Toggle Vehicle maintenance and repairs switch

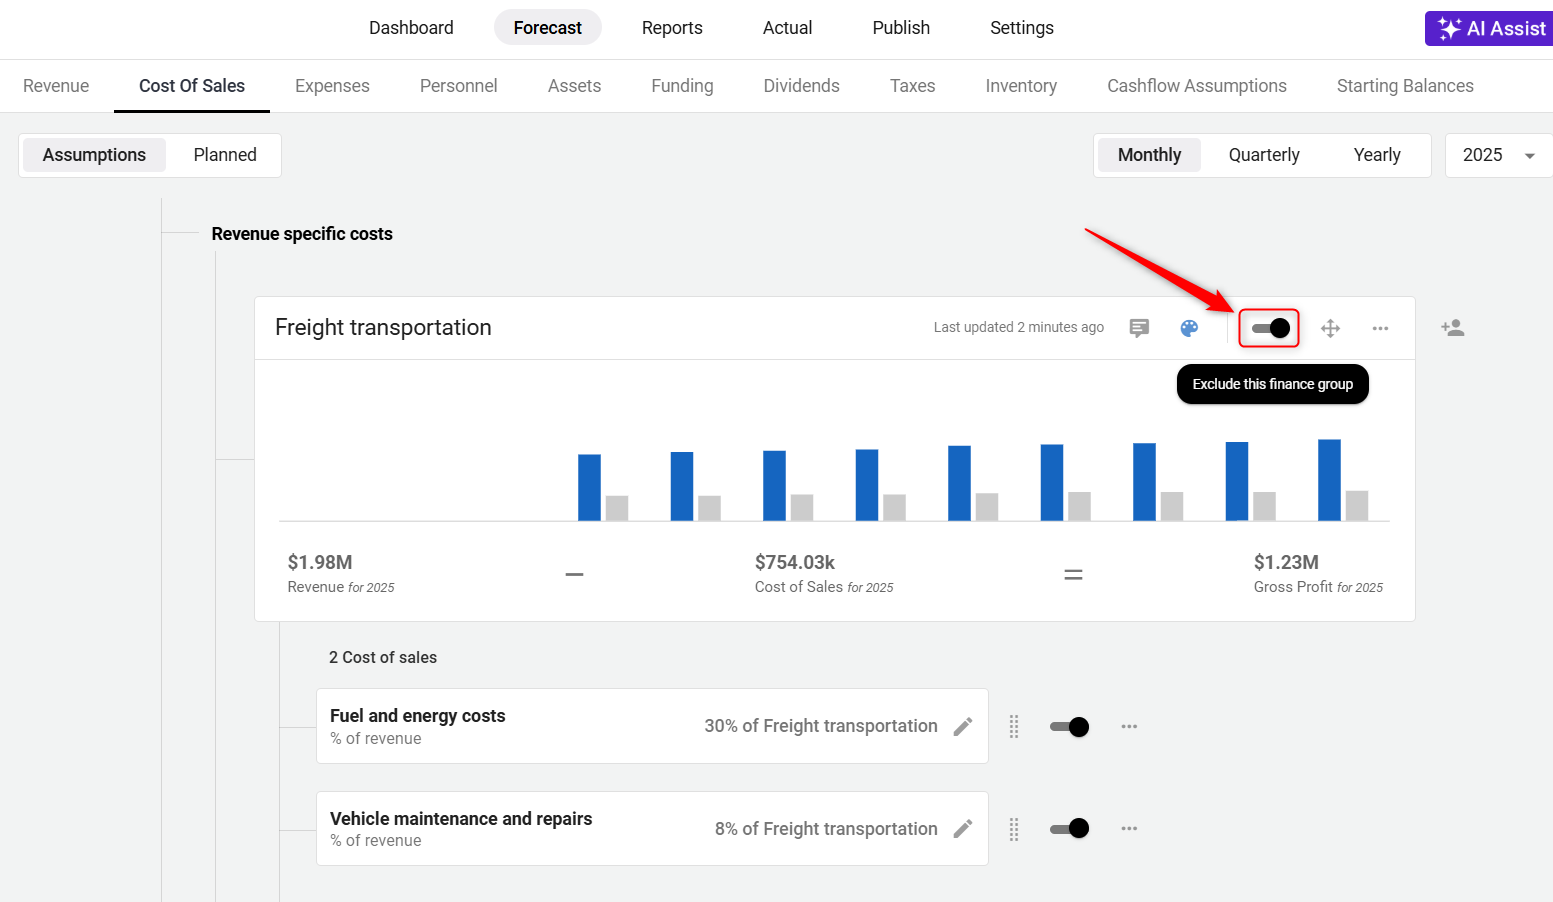[x=1069, y=828]
